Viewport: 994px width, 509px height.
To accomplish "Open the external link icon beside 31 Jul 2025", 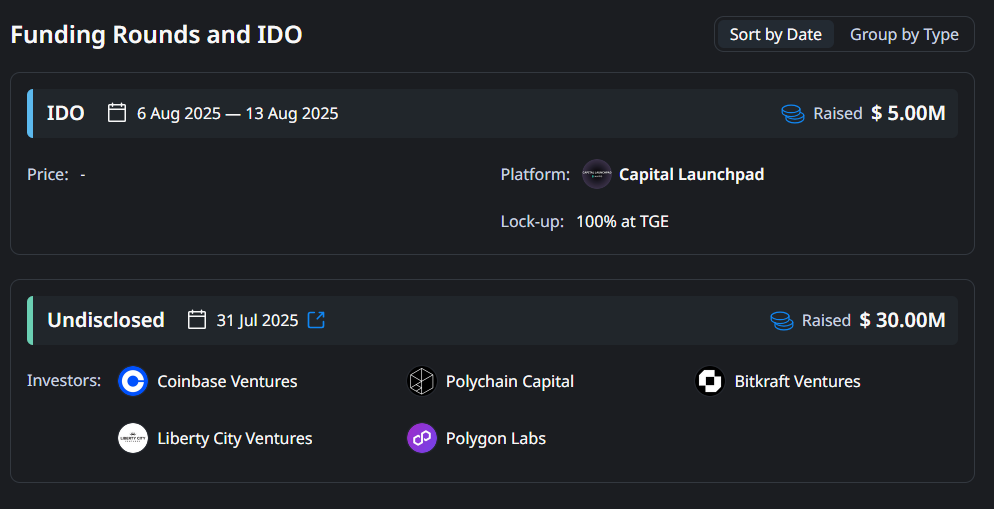I will pyautogui.click(x=316, y=320).
